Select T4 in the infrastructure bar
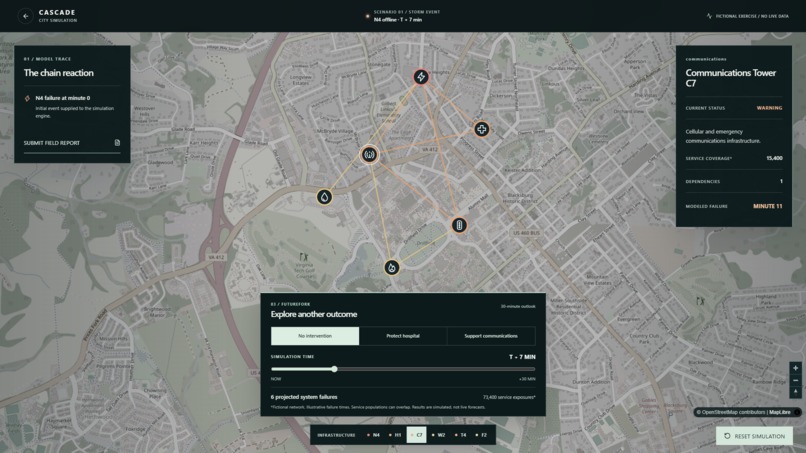This screenshot has width=806, height=453. pyautogui.click(x=461, y=435)
